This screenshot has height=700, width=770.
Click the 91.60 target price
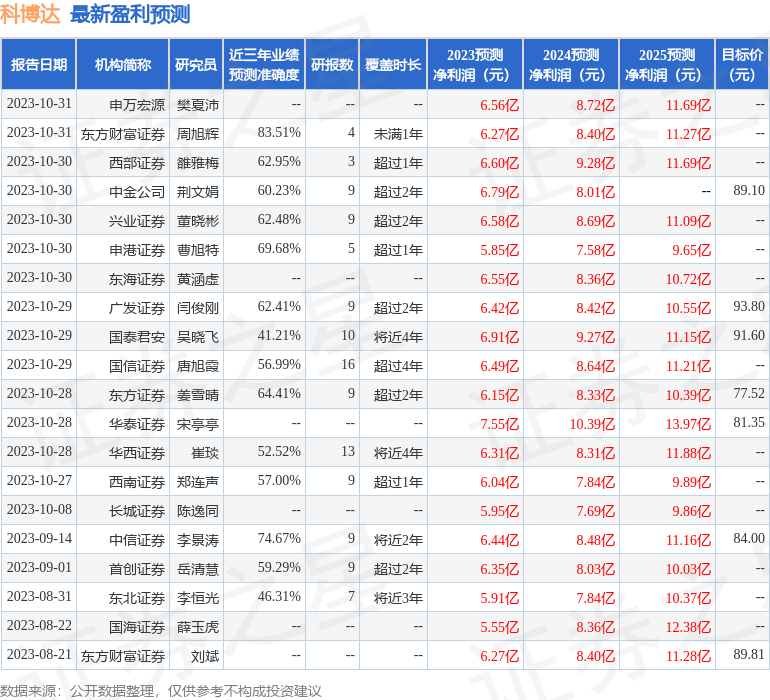749,336
